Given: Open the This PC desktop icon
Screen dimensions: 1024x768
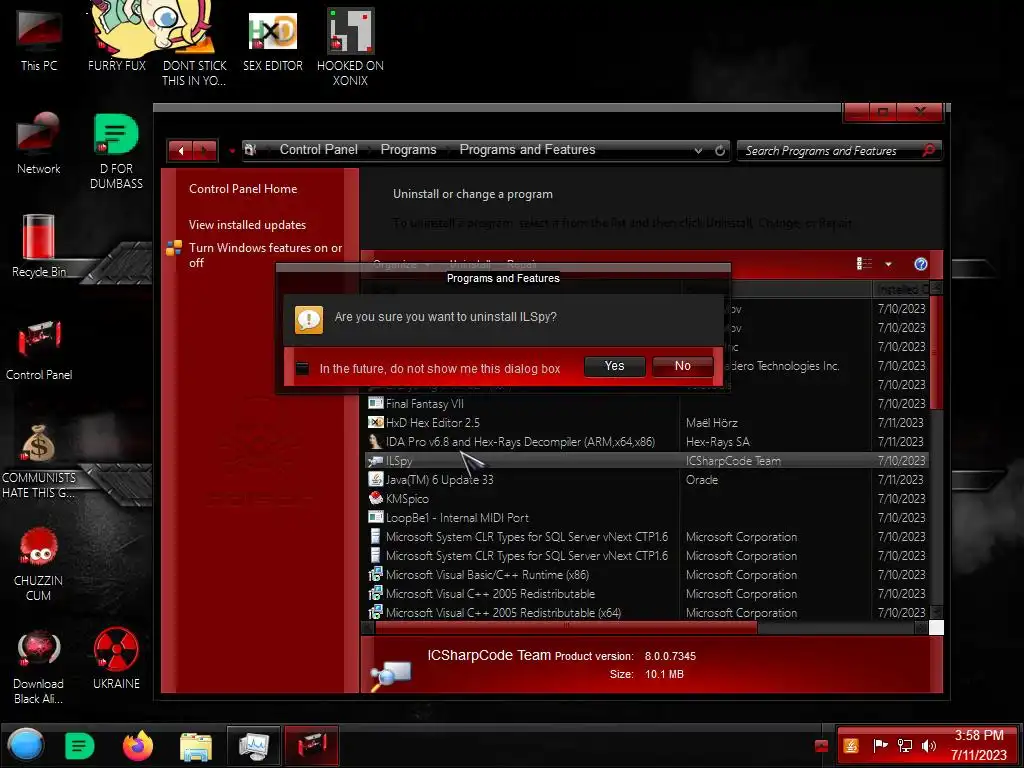Looking at the screenshot, I should (39, 39).
